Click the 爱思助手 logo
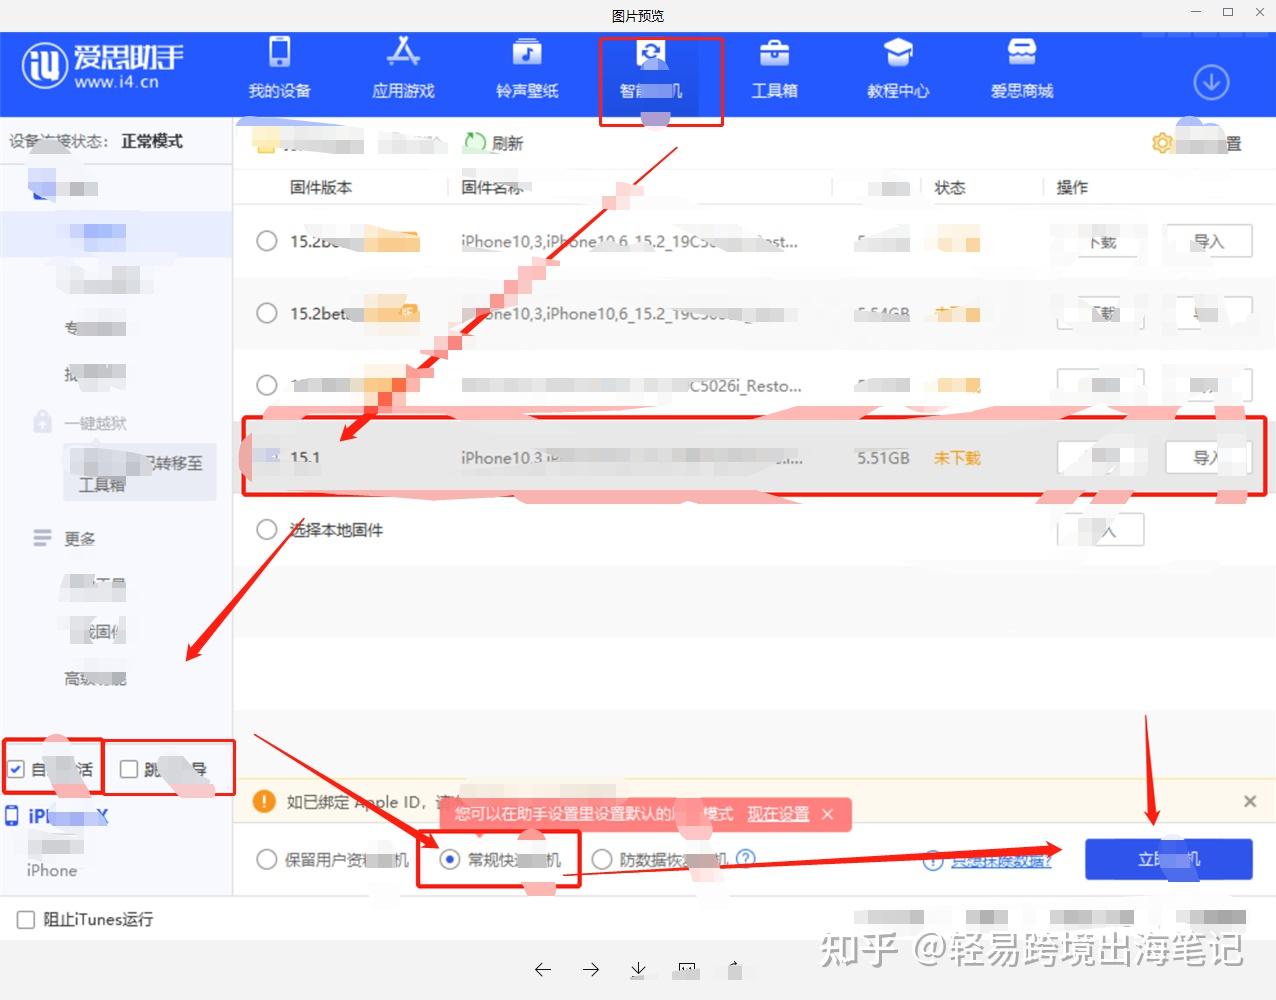The width and height of the screenshot is (1276, 1000). pyautogui.click(x=103, y=66)
